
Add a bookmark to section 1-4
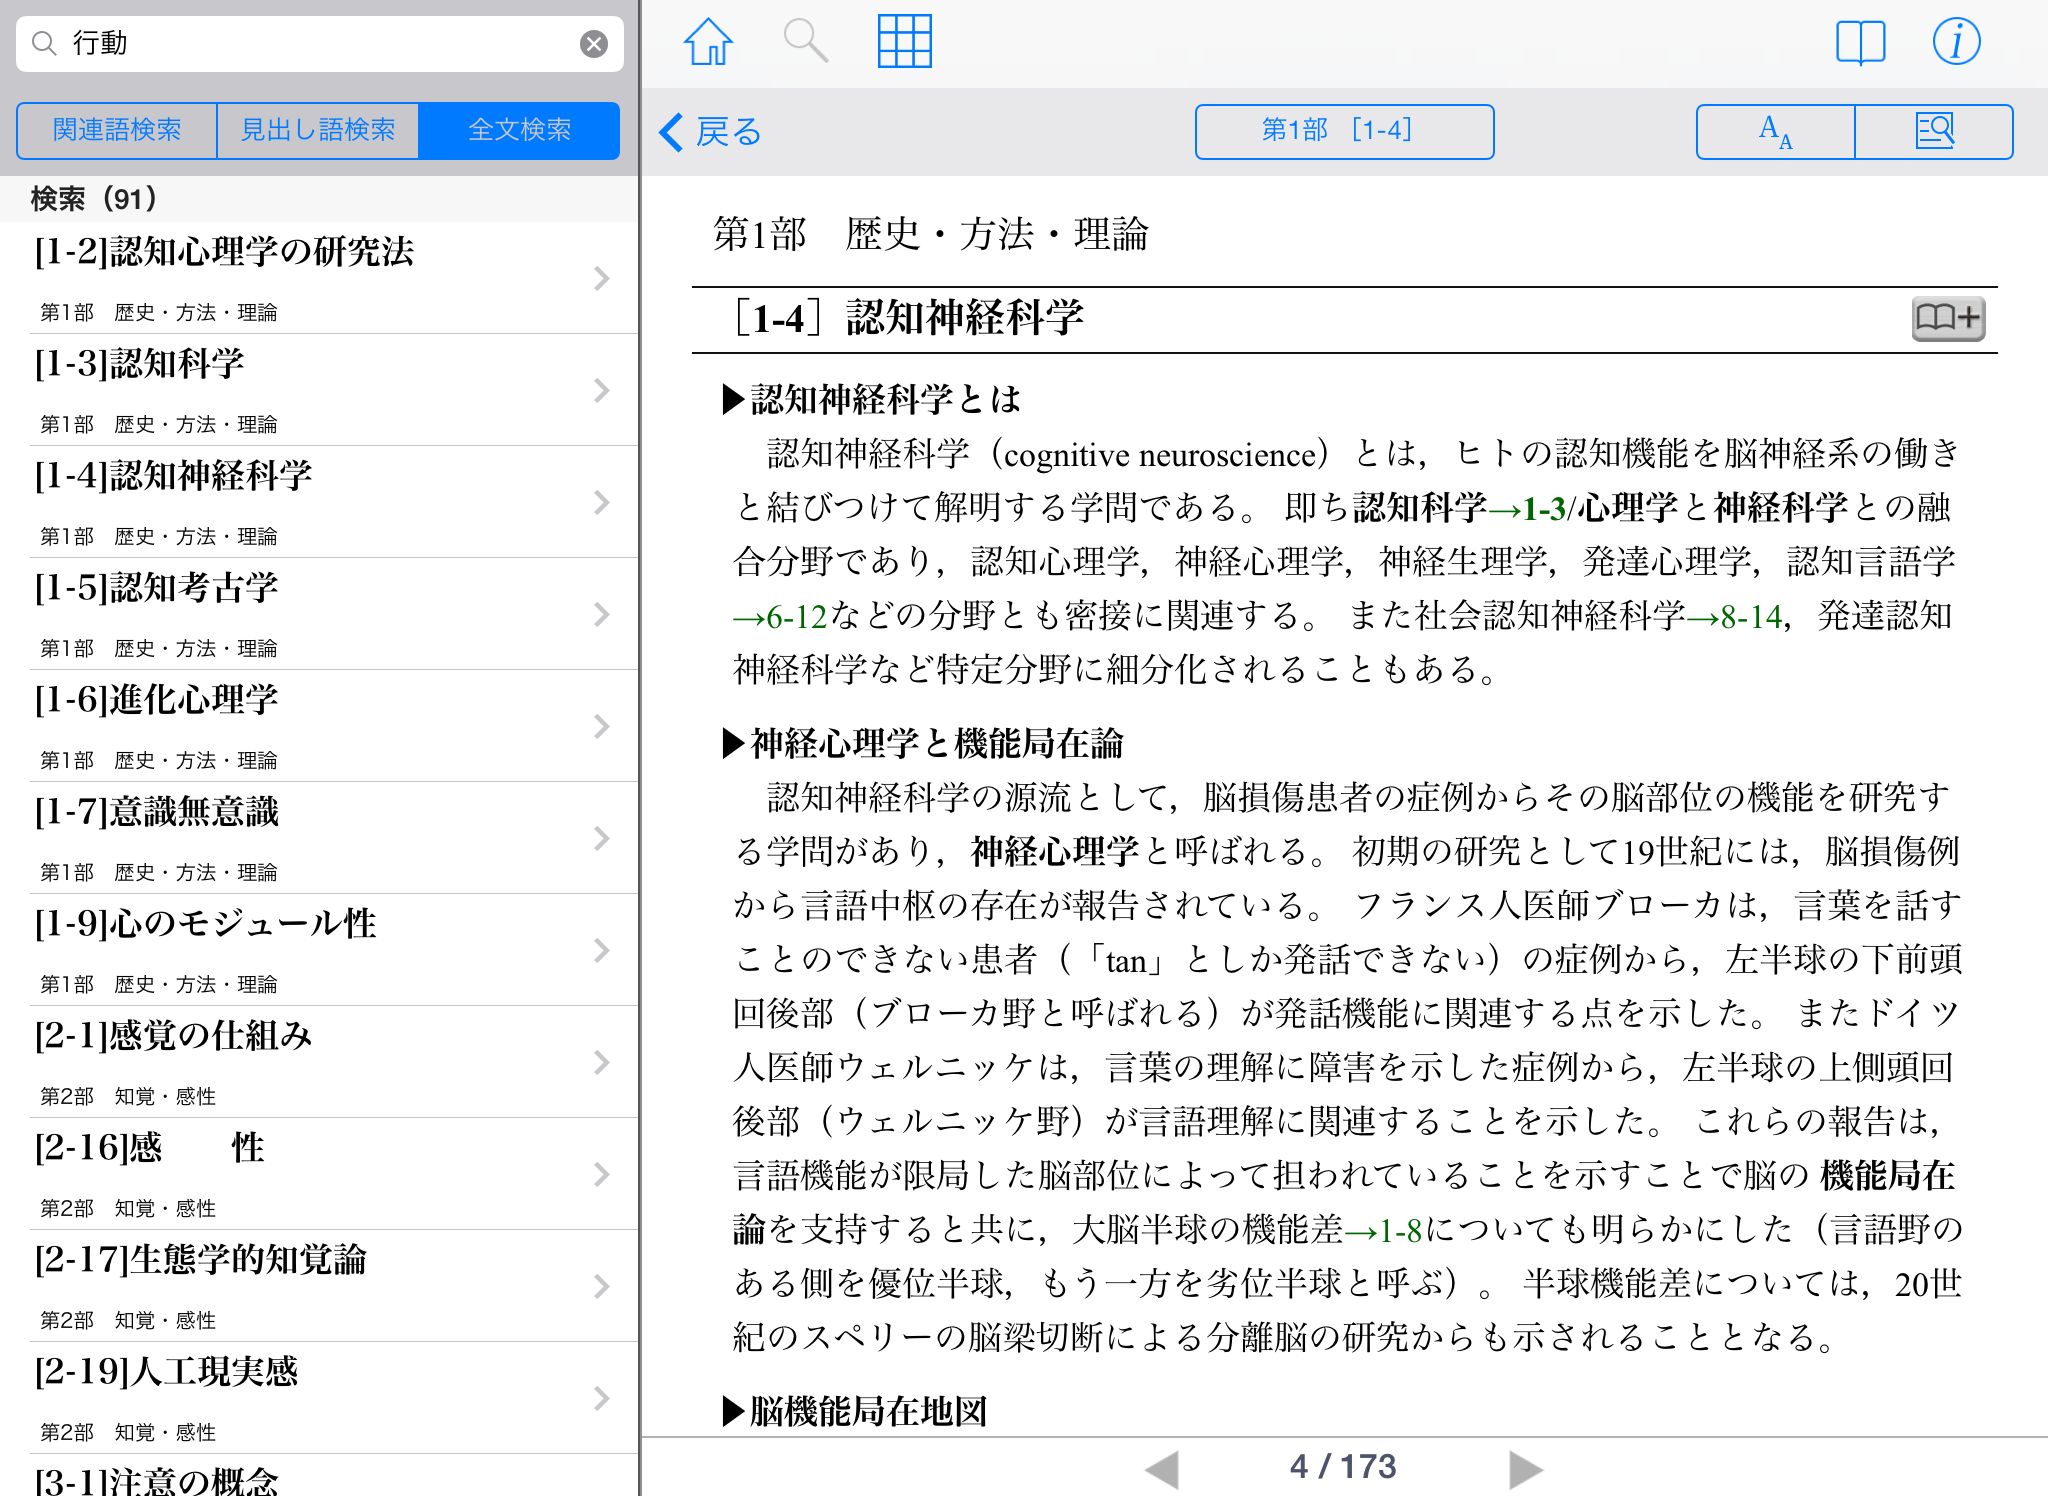click(x=1947, y=319)
